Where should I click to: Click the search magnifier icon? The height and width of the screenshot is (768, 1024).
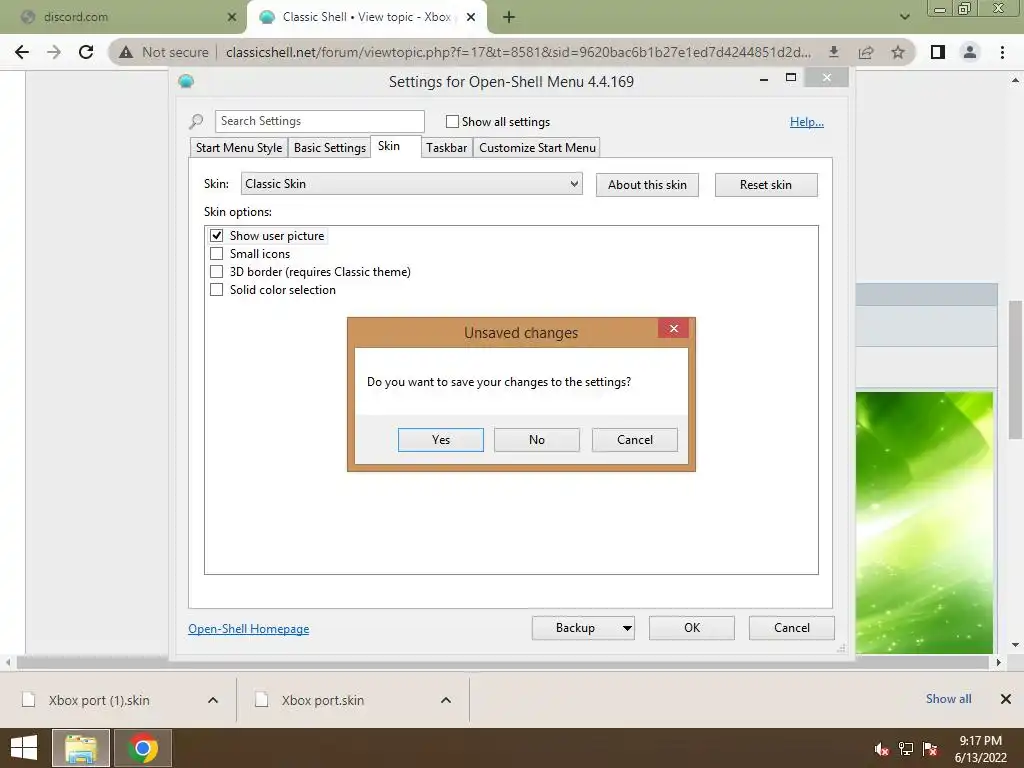[196, 121]
